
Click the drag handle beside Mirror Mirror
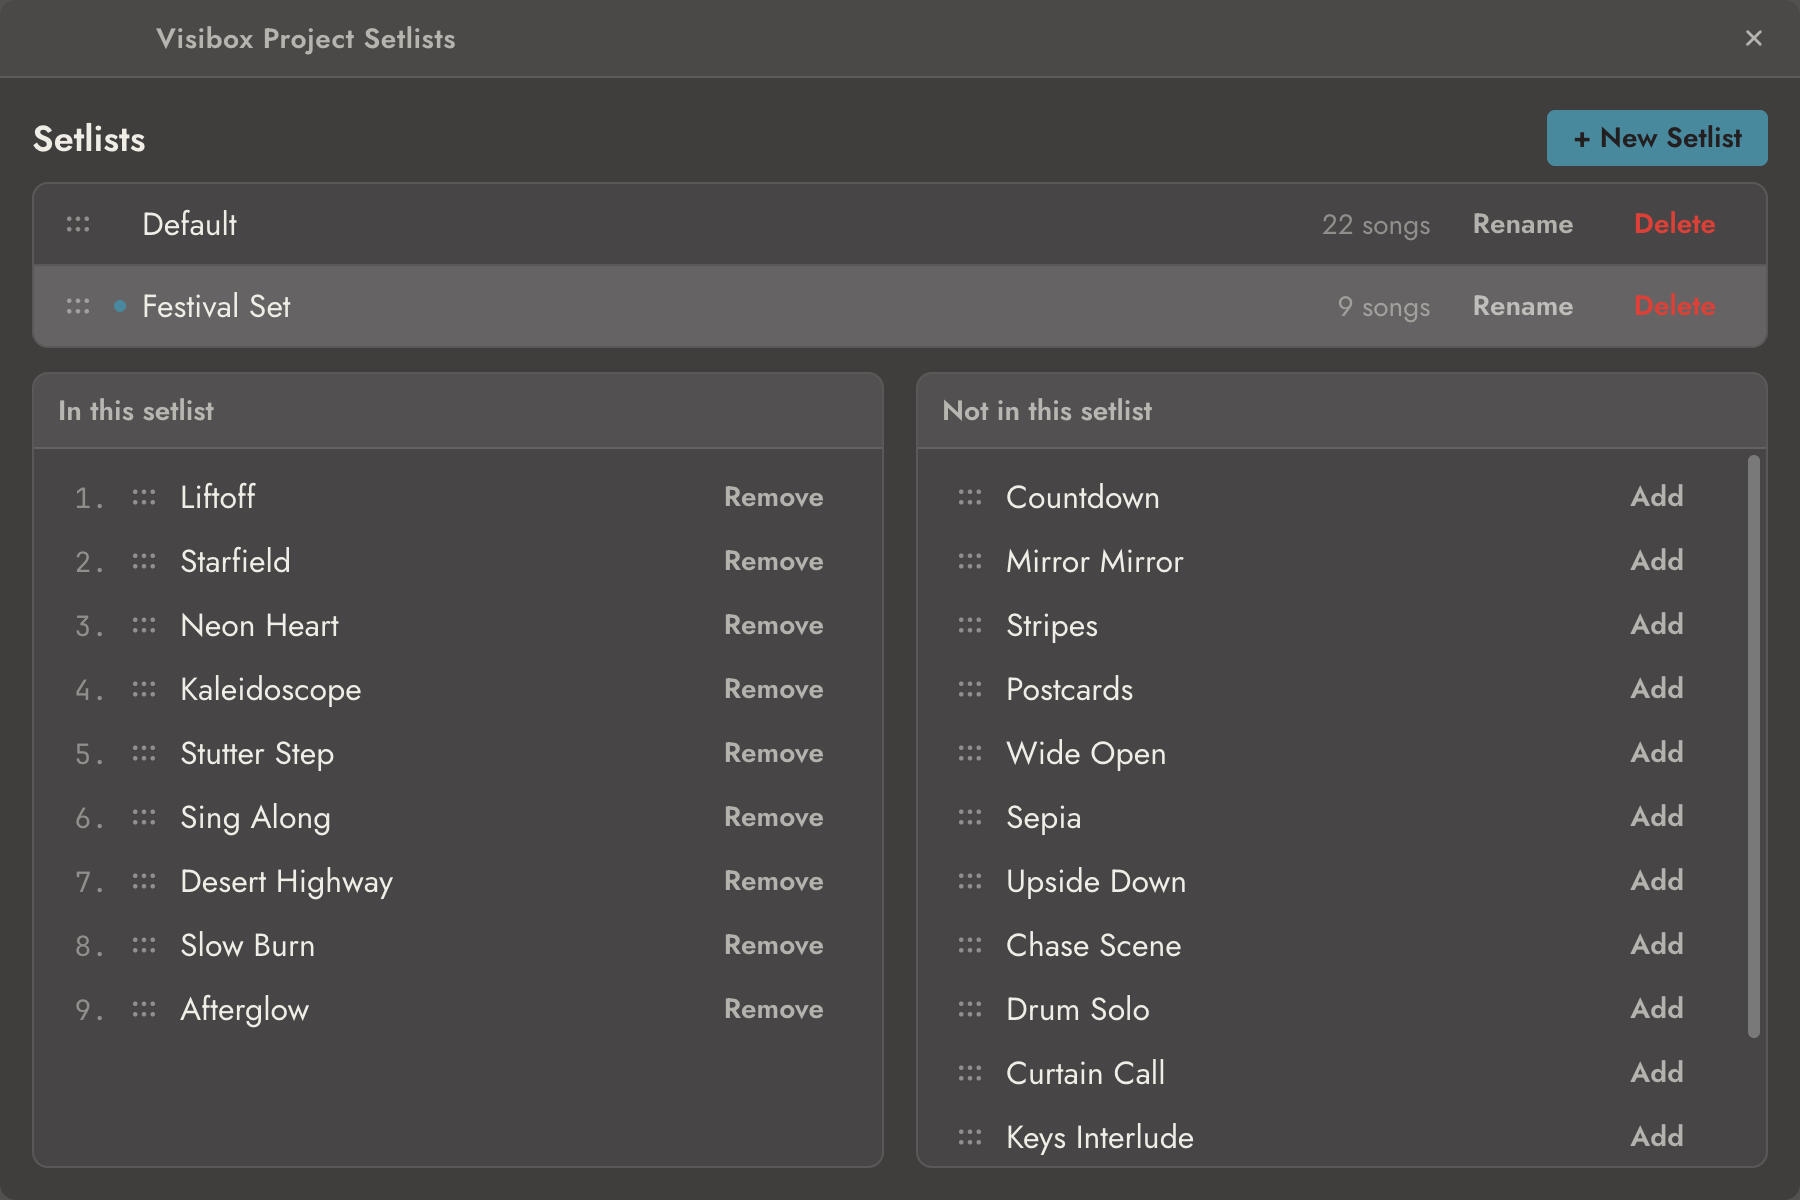click(x=970, y=561)
